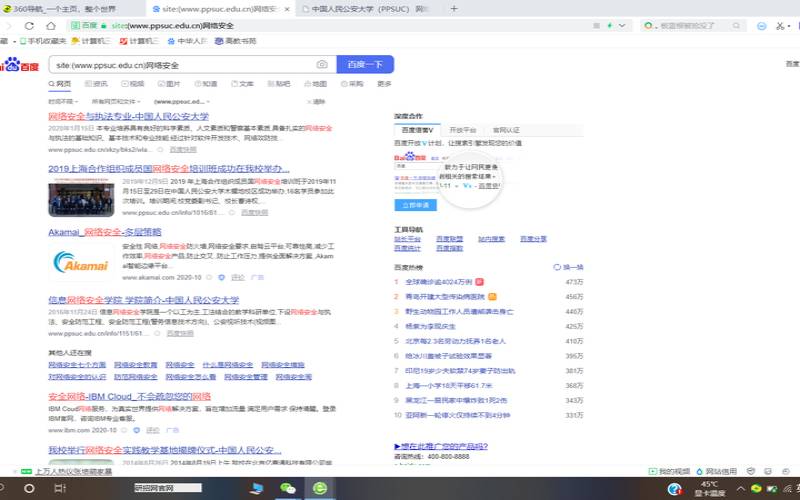Clear the search filters with the × 清除 button
Image resolution: width=800 pixels, height=500 pixels.
pos(316,102)
